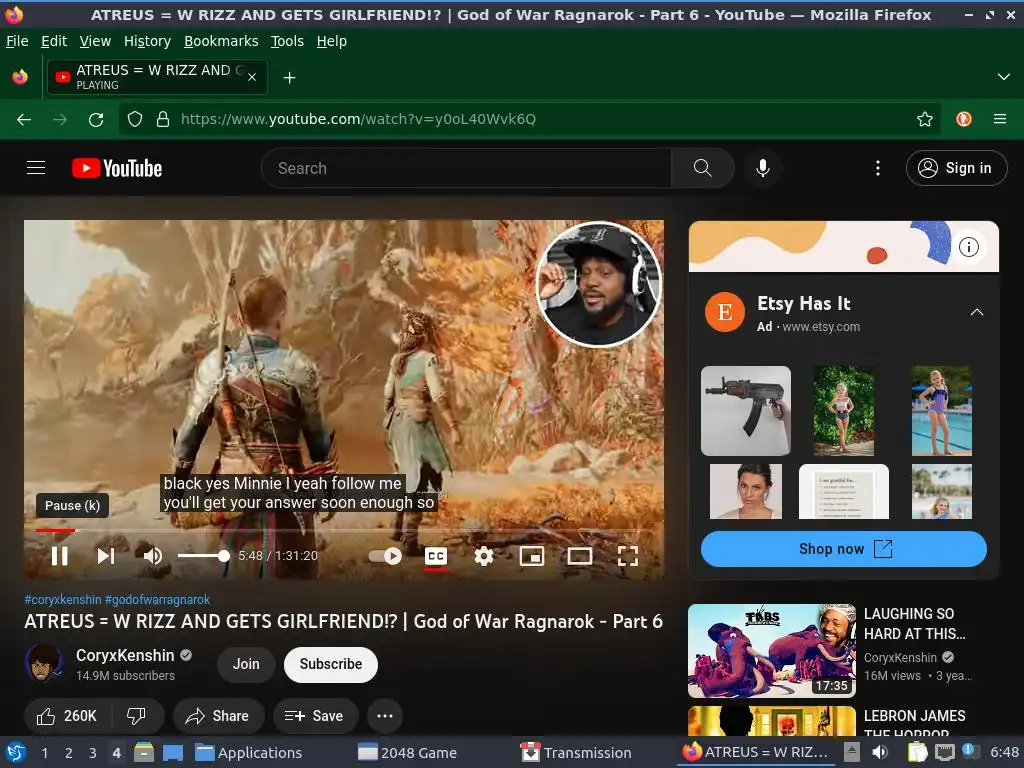The height and width of the screenshot is (768, 1024).
Task: Open tracking protection shield icon
Action: pos(135,119)
